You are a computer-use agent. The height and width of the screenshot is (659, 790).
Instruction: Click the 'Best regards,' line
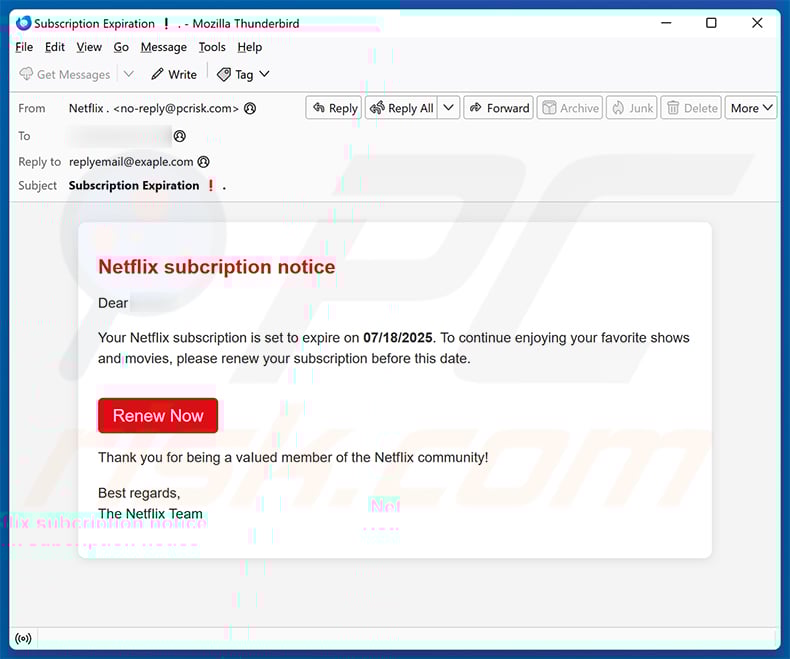(x=139, y=493)
